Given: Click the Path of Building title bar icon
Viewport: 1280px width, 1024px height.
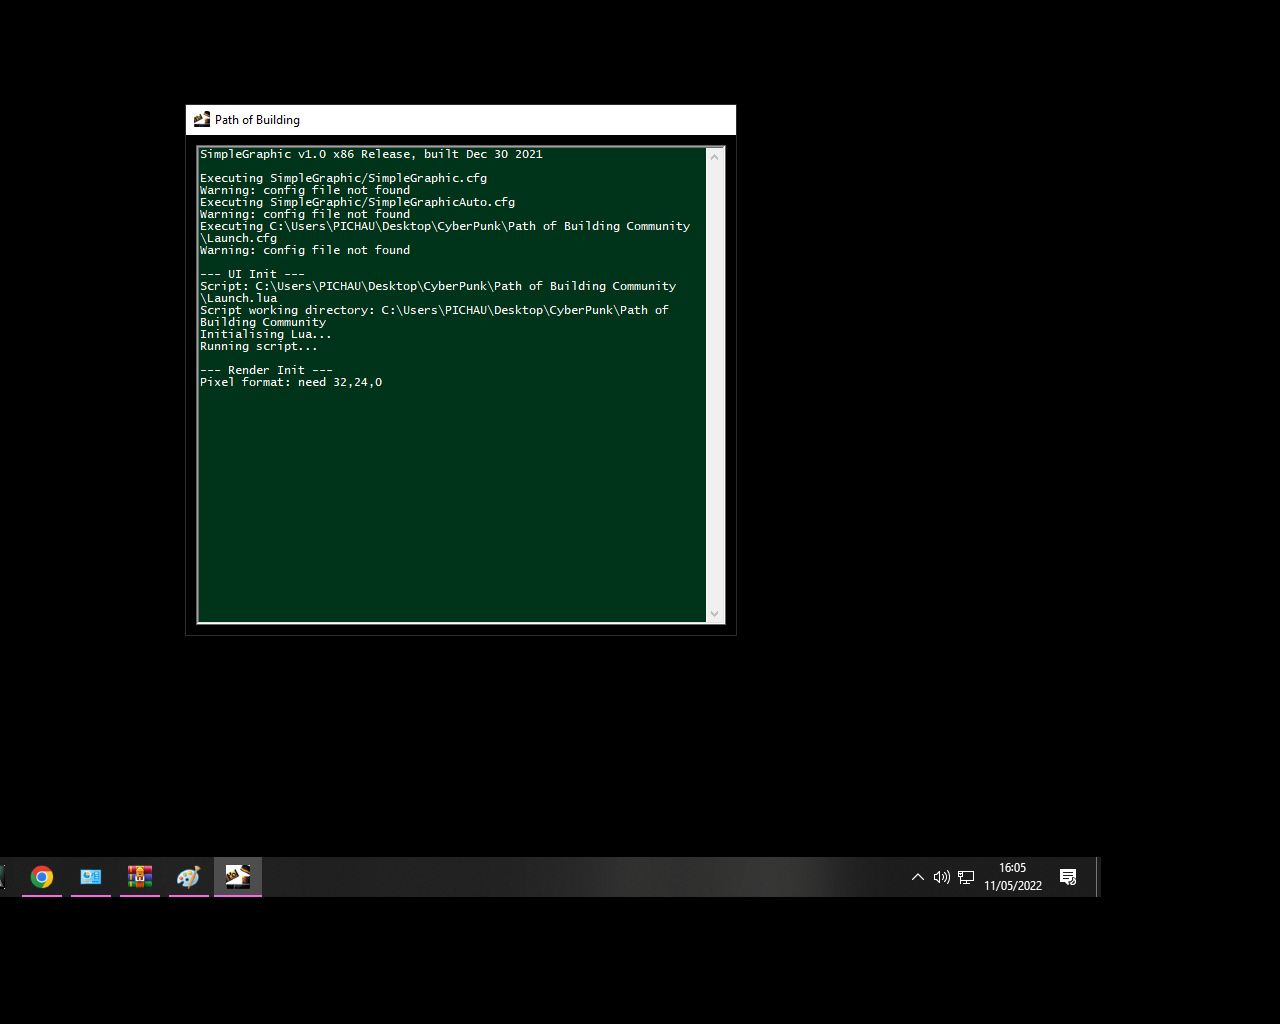Looking at the screenshot, I should tap(201, 119).
